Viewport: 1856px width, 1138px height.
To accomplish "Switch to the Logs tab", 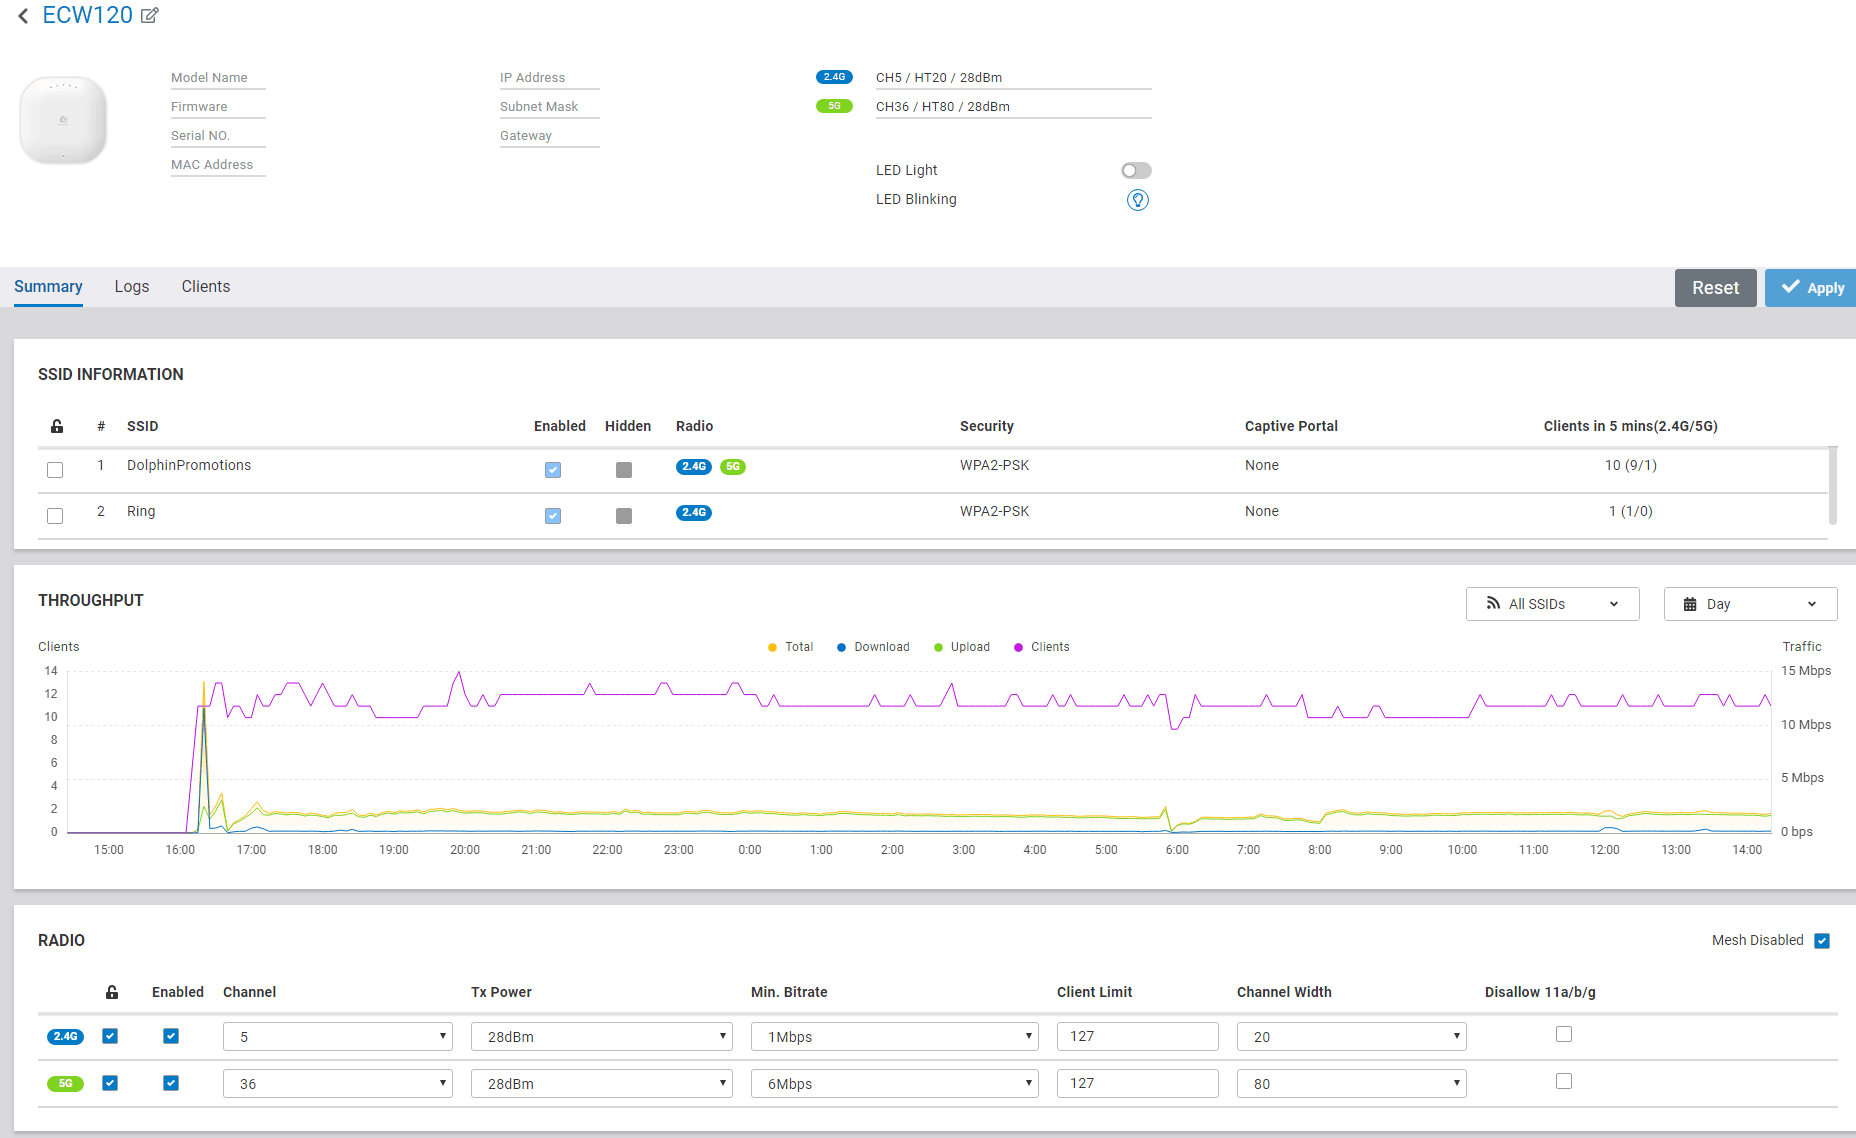I will coord(132,287).
